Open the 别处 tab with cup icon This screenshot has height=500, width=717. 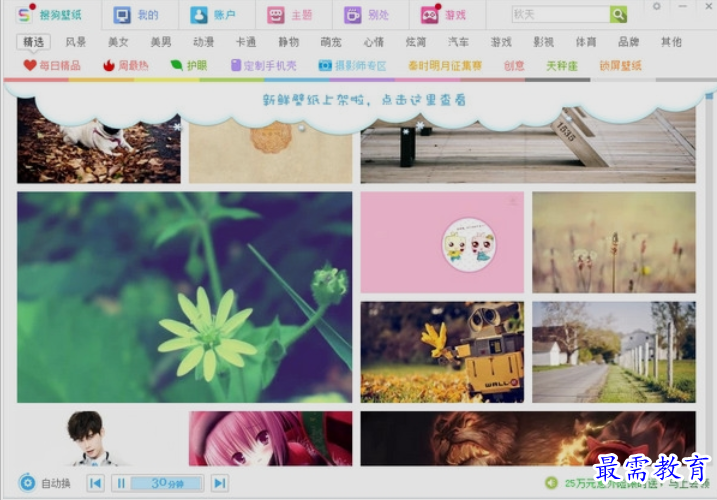[366, 15]
